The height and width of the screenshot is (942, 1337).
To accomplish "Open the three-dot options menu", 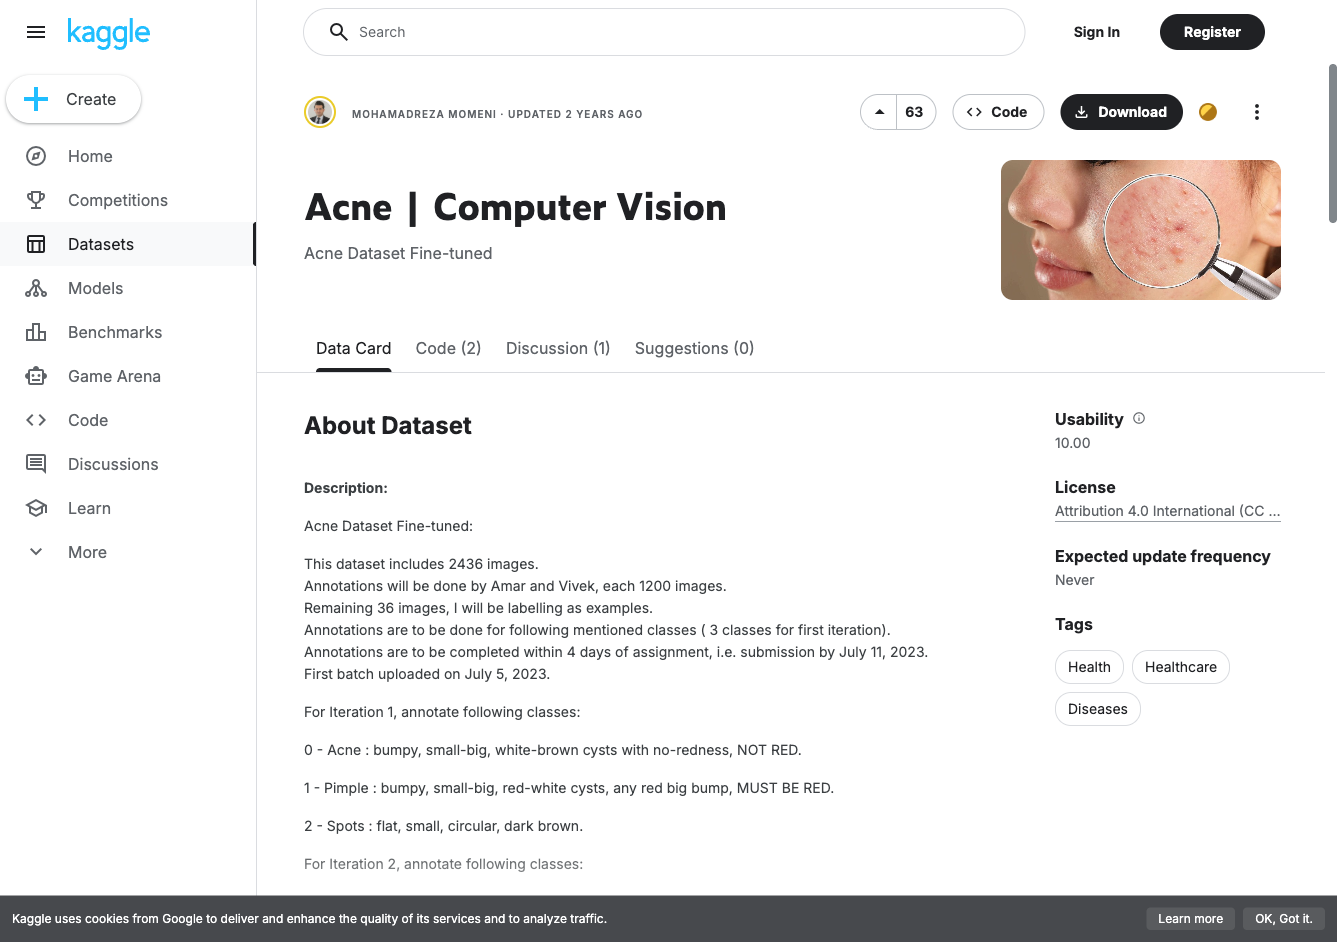I will 1257,112.
